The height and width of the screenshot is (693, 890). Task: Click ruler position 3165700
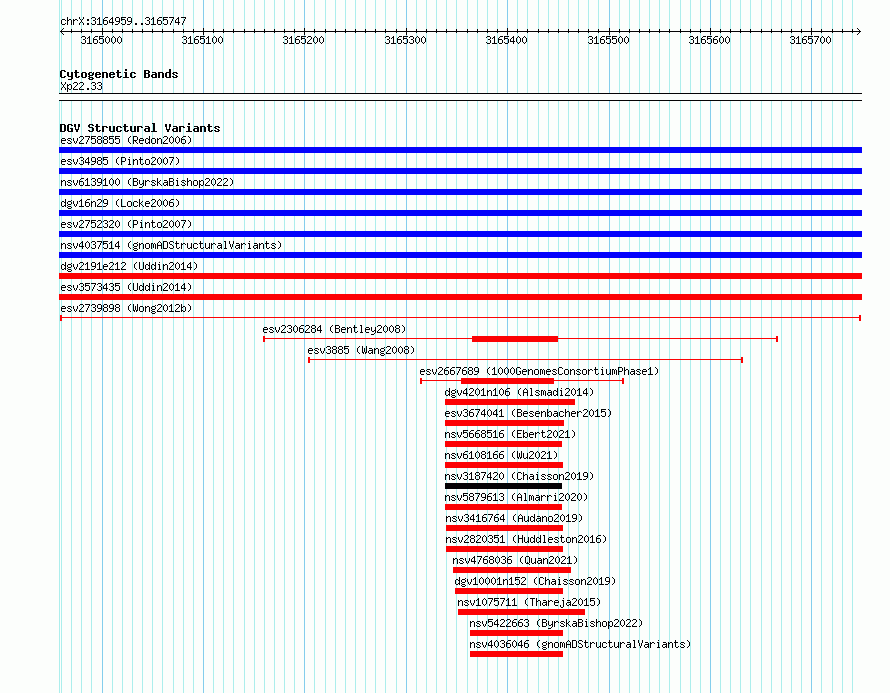coord(811,40)
